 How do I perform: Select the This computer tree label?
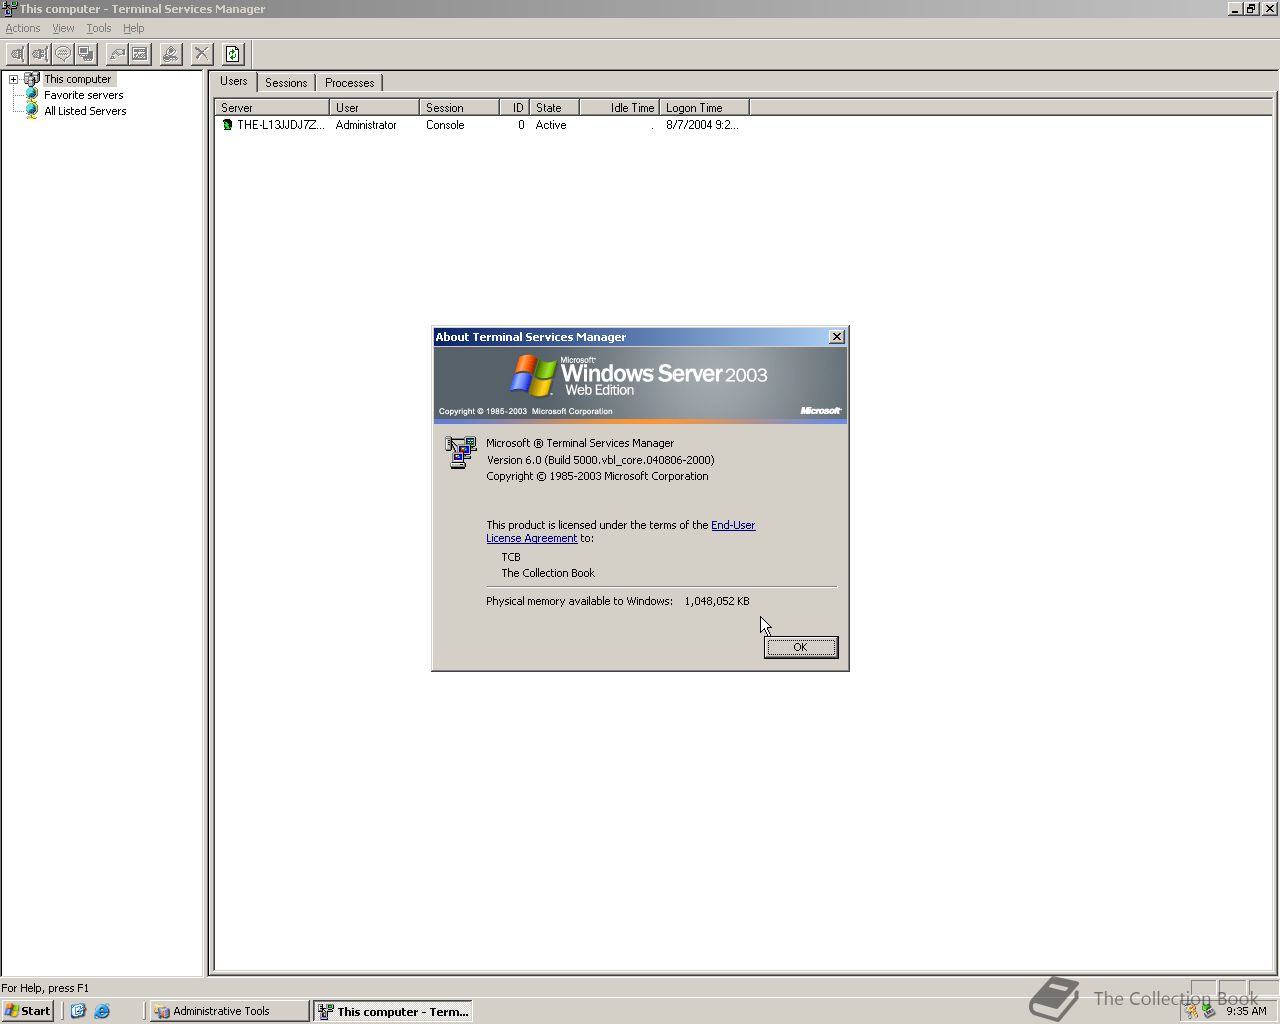click(x=78, y=79)
